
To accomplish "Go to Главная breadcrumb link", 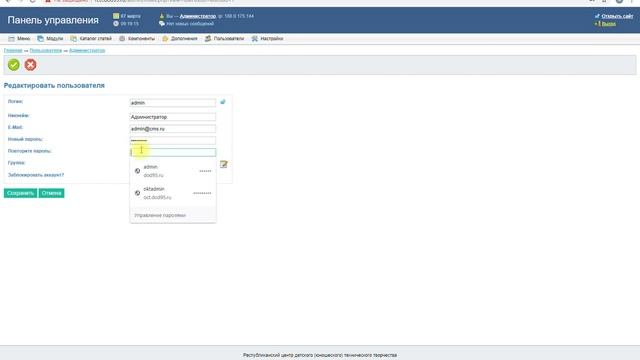I will pos(13,50).
